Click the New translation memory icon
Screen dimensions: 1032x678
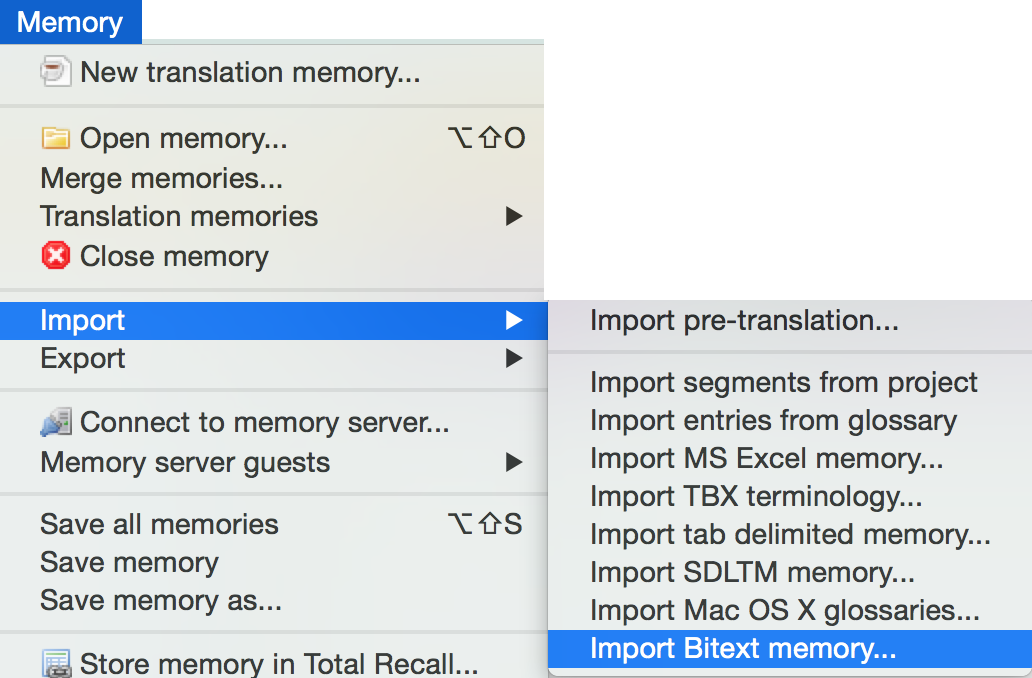(56, 72)
